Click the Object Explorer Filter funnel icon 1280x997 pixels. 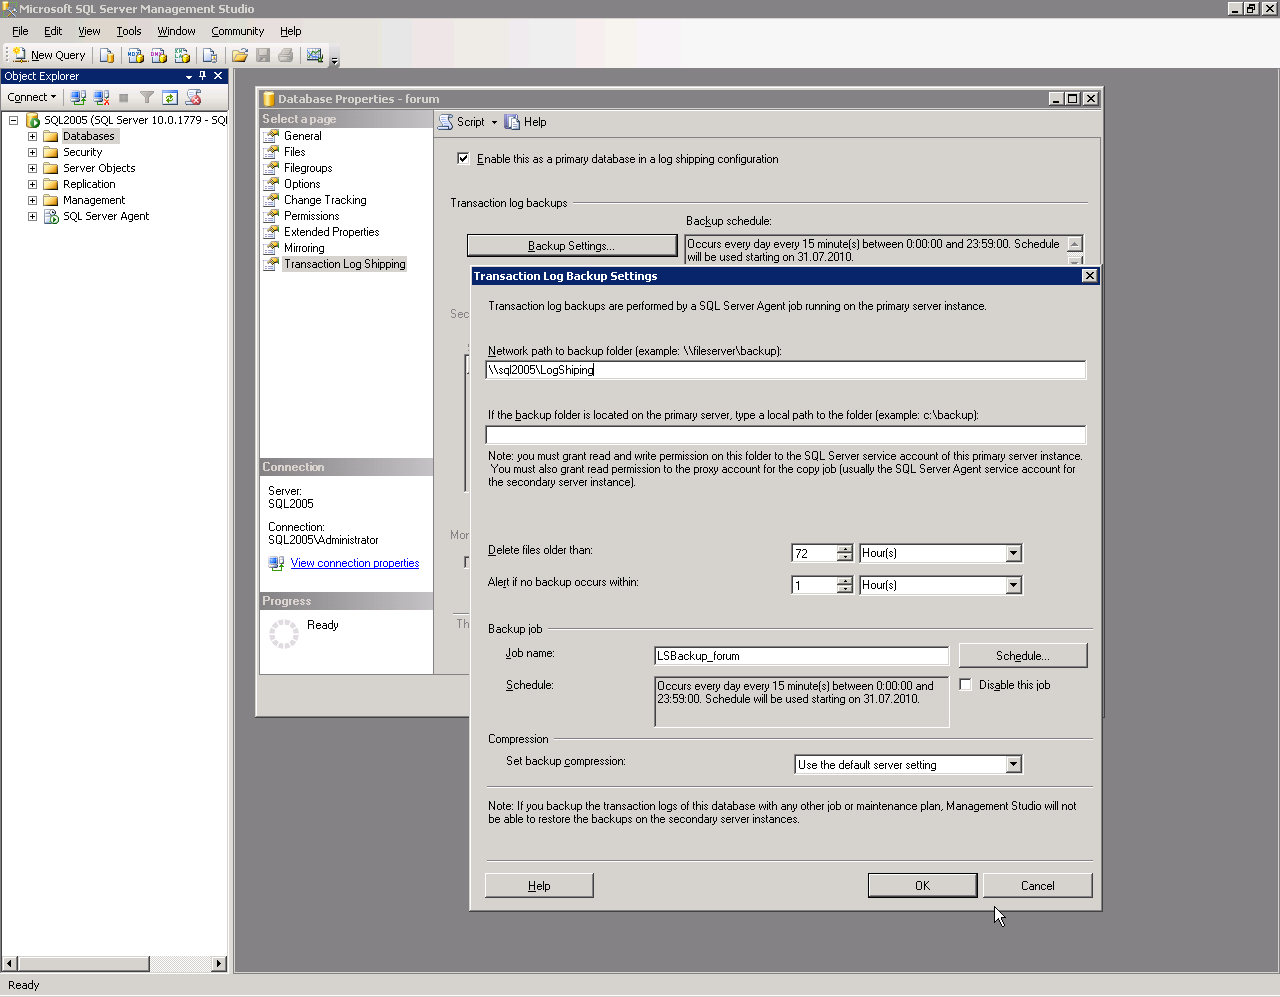tap(147, 97)
